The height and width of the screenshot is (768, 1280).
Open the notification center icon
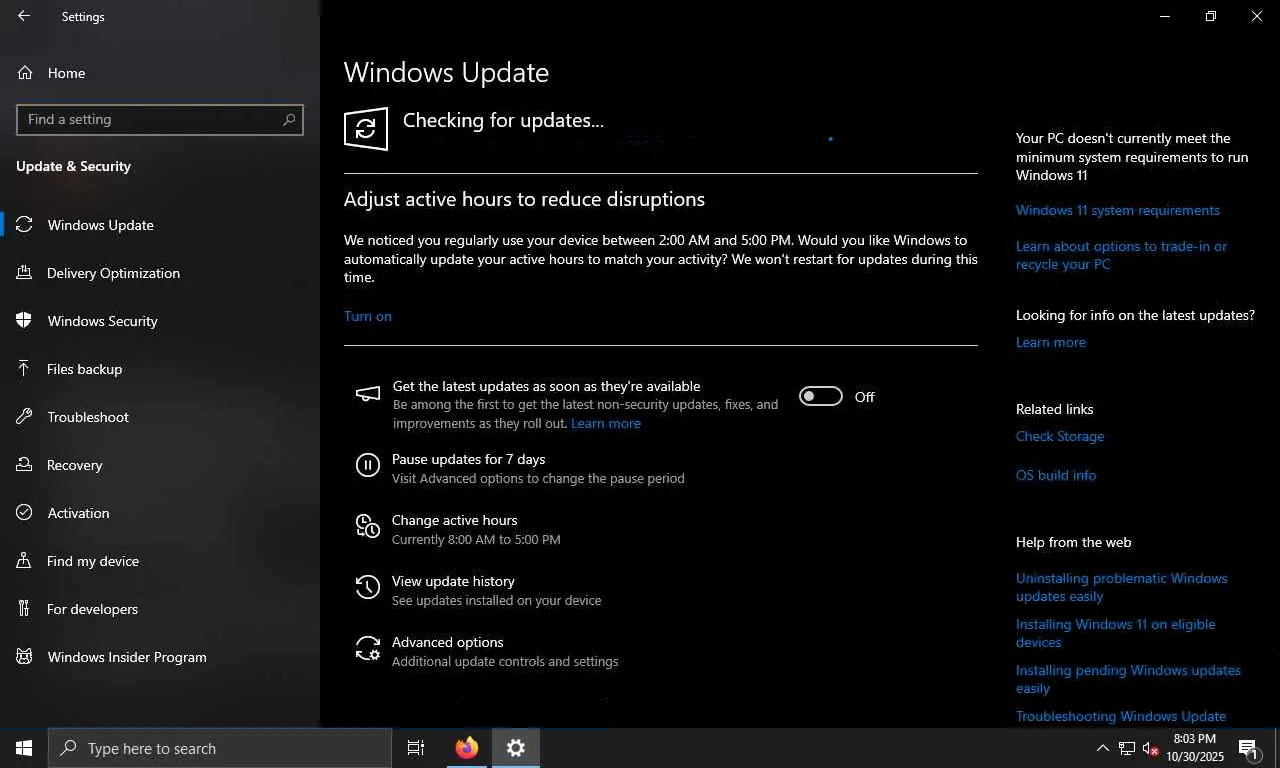coord(1248,748)
